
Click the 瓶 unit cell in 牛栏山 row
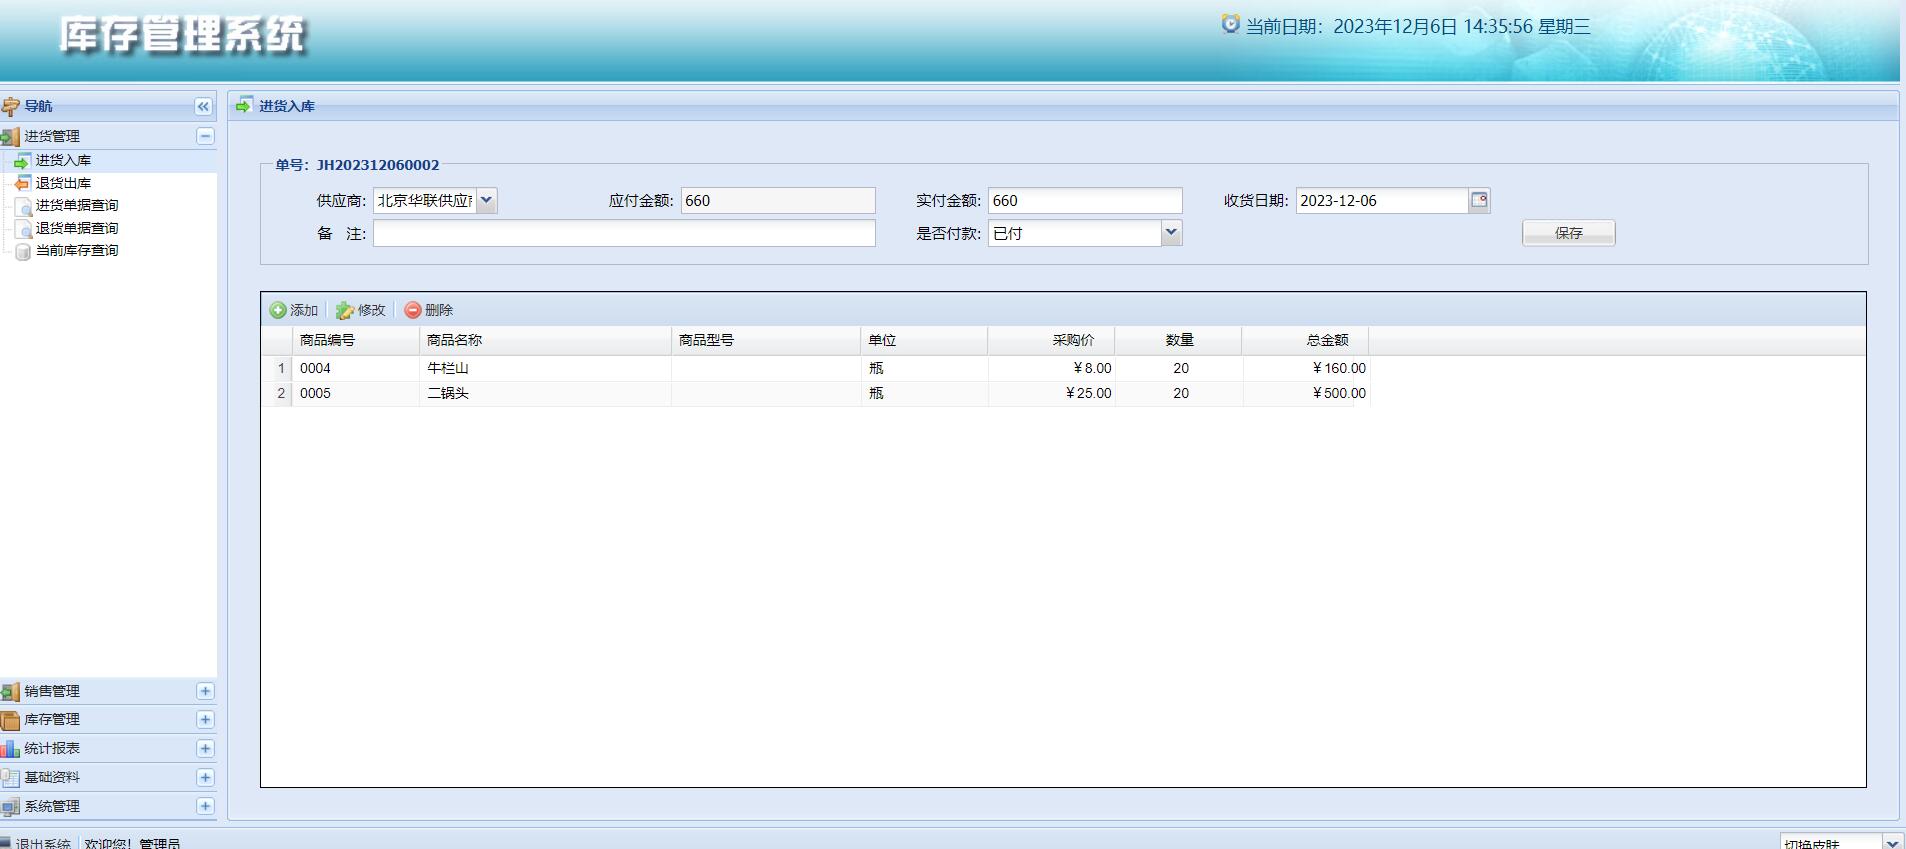coord(924,368)
